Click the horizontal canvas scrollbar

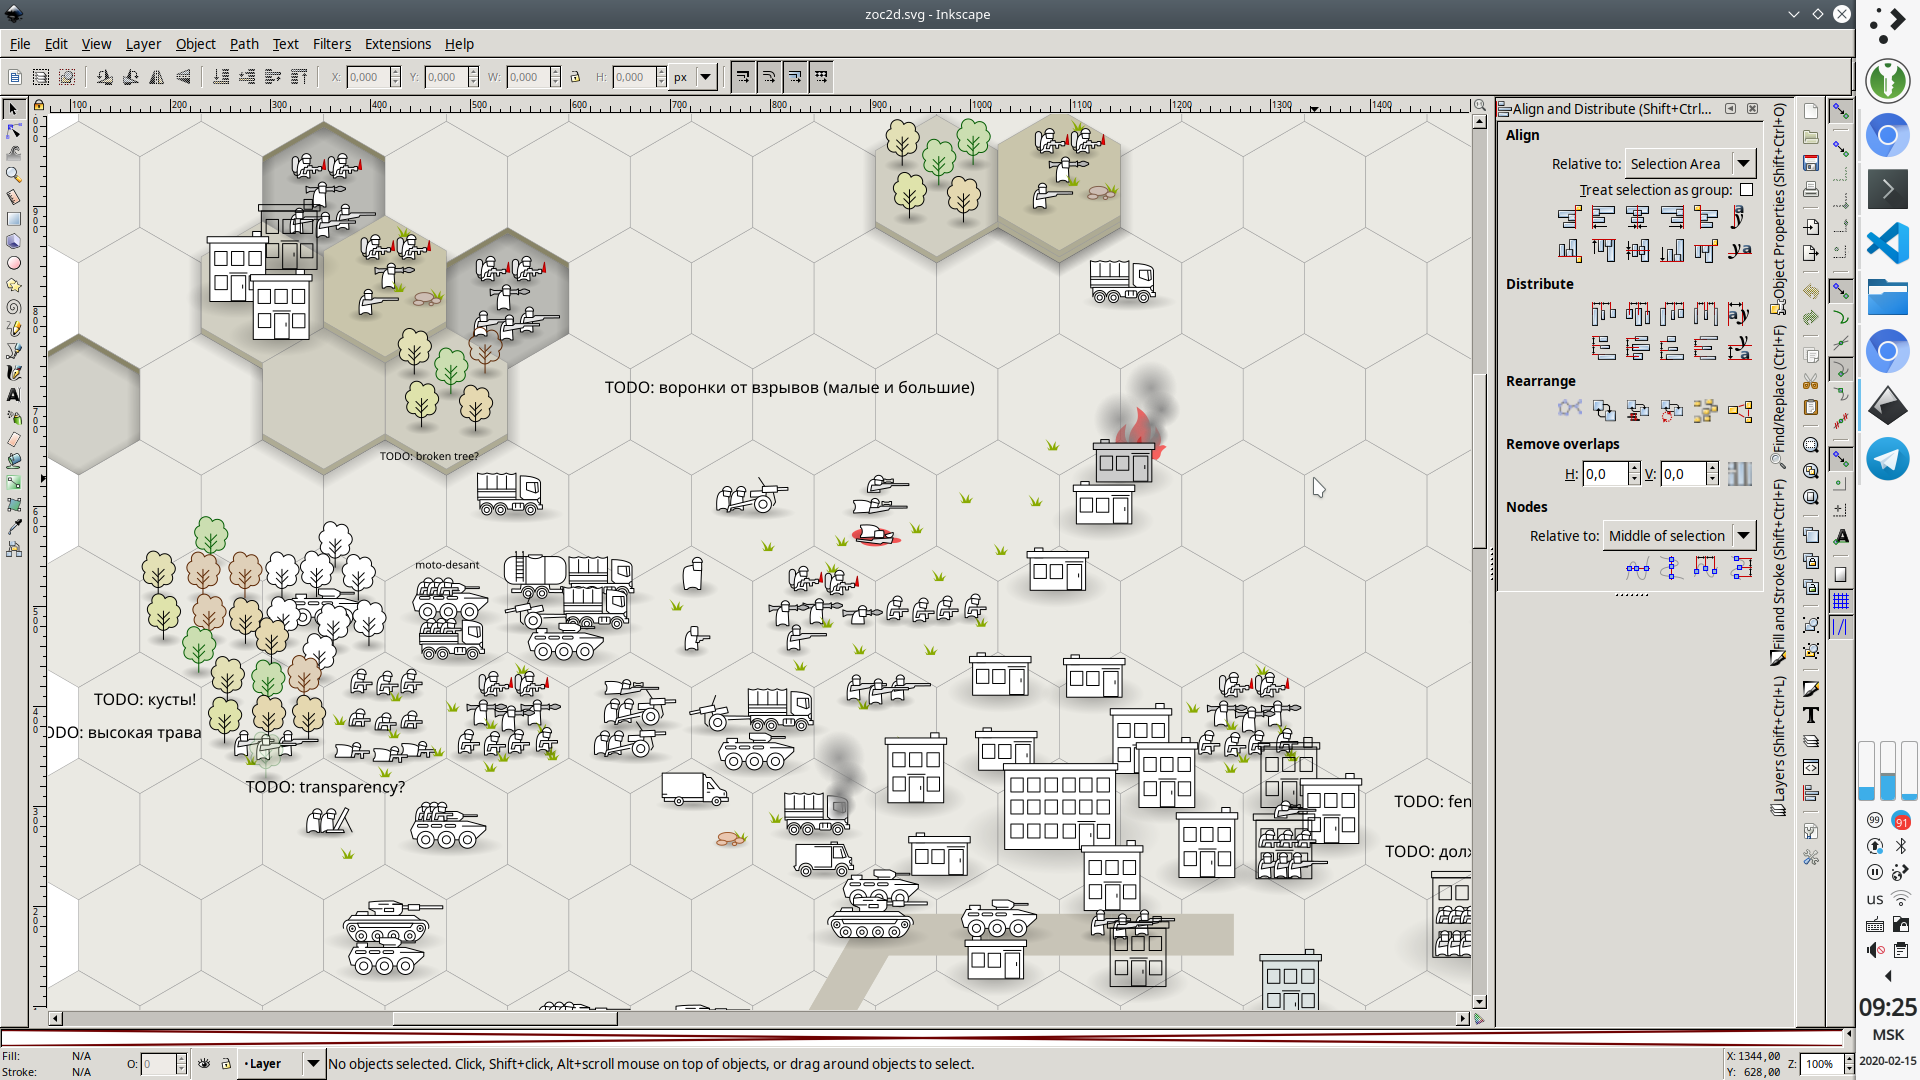(x=505, y=1019)
